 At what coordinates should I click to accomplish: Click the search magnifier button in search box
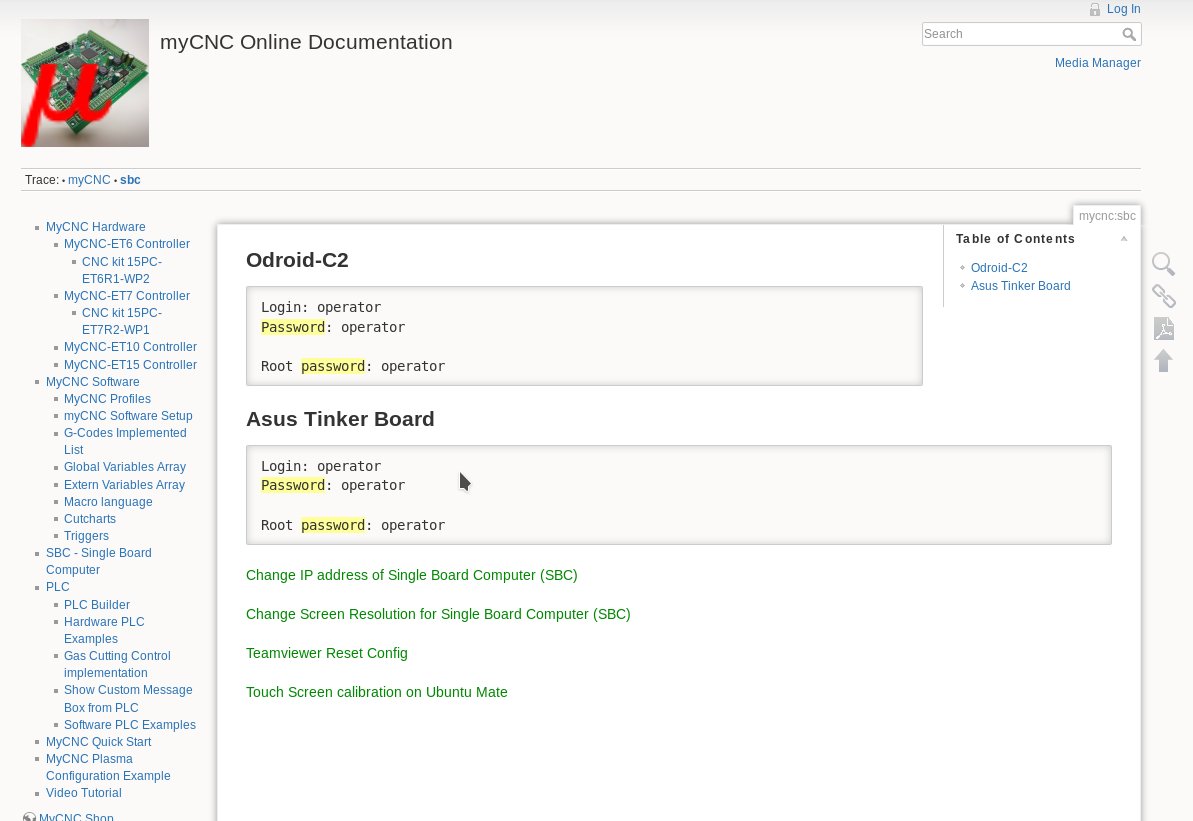tap(1129, 35)
